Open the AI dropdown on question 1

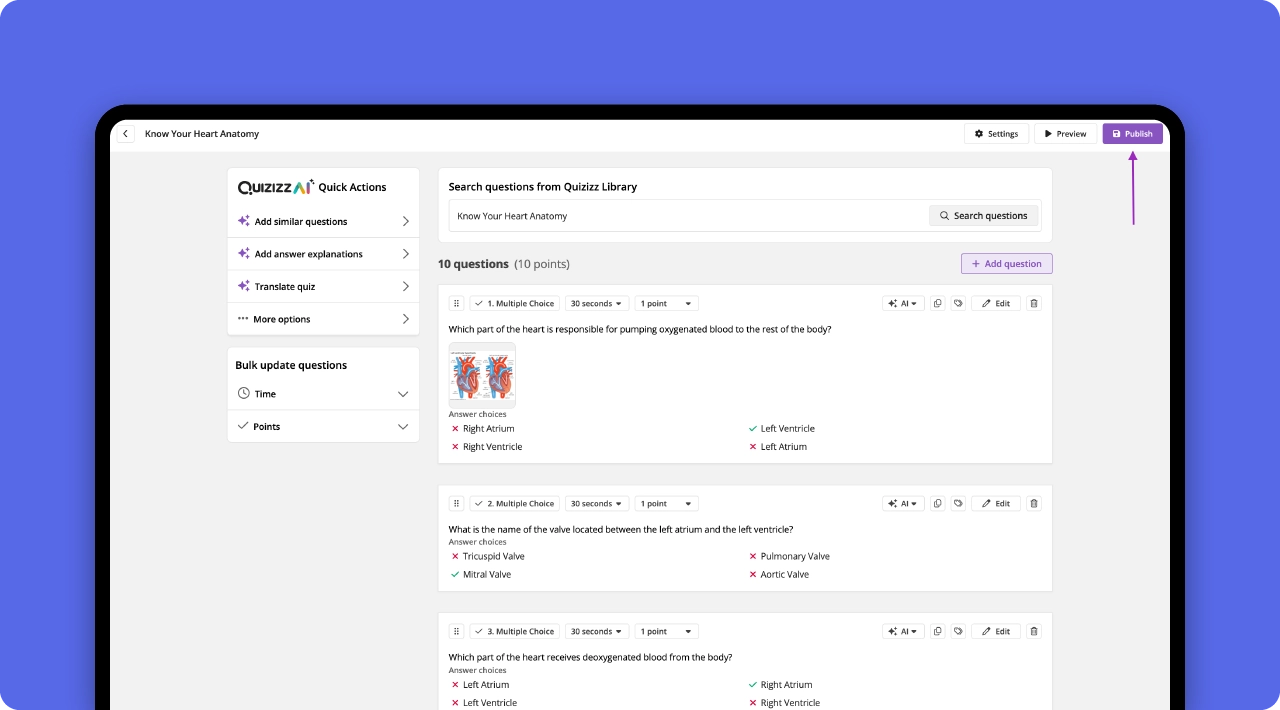pyautogui.click(x=903, y=302)
